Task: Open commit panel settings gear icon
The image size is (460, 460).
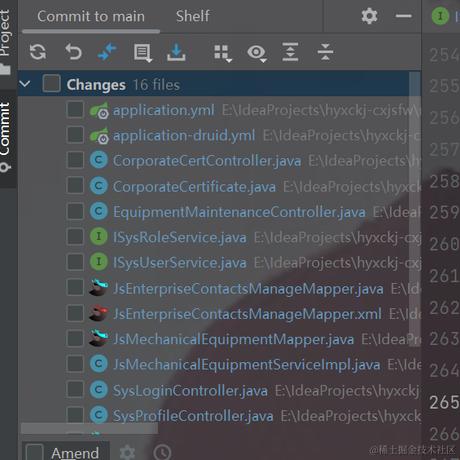Action: point(369,16)
